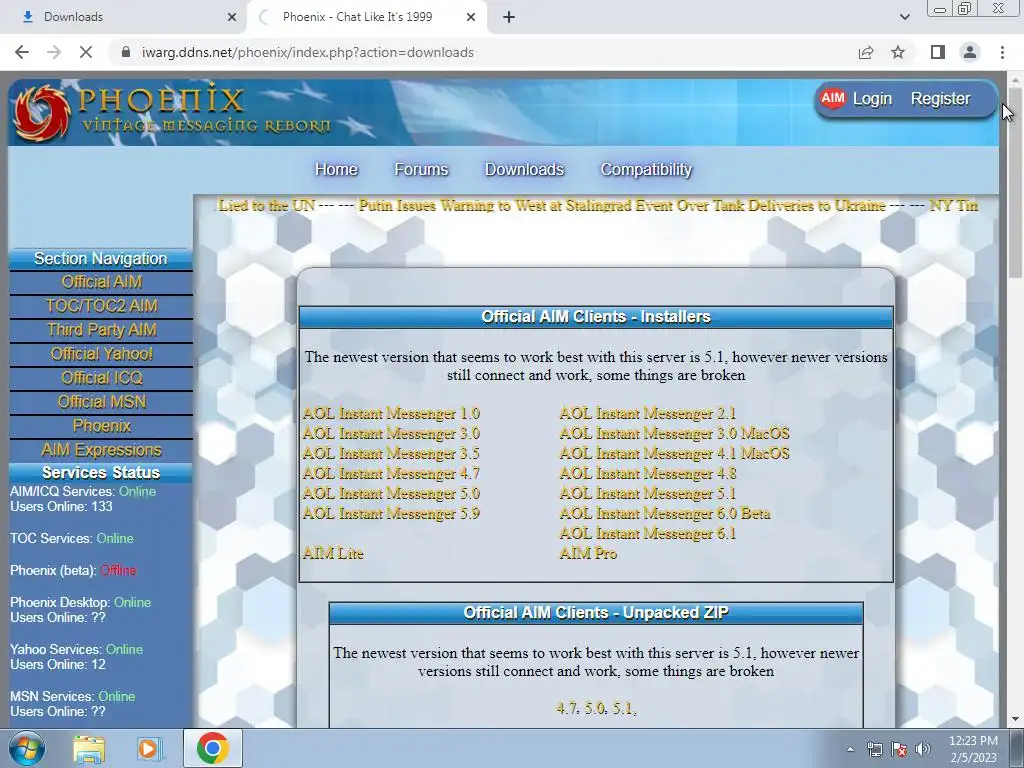Screen dimensions: 1024x768
Task: Open a new browser tab
Action: pos(509,17)
